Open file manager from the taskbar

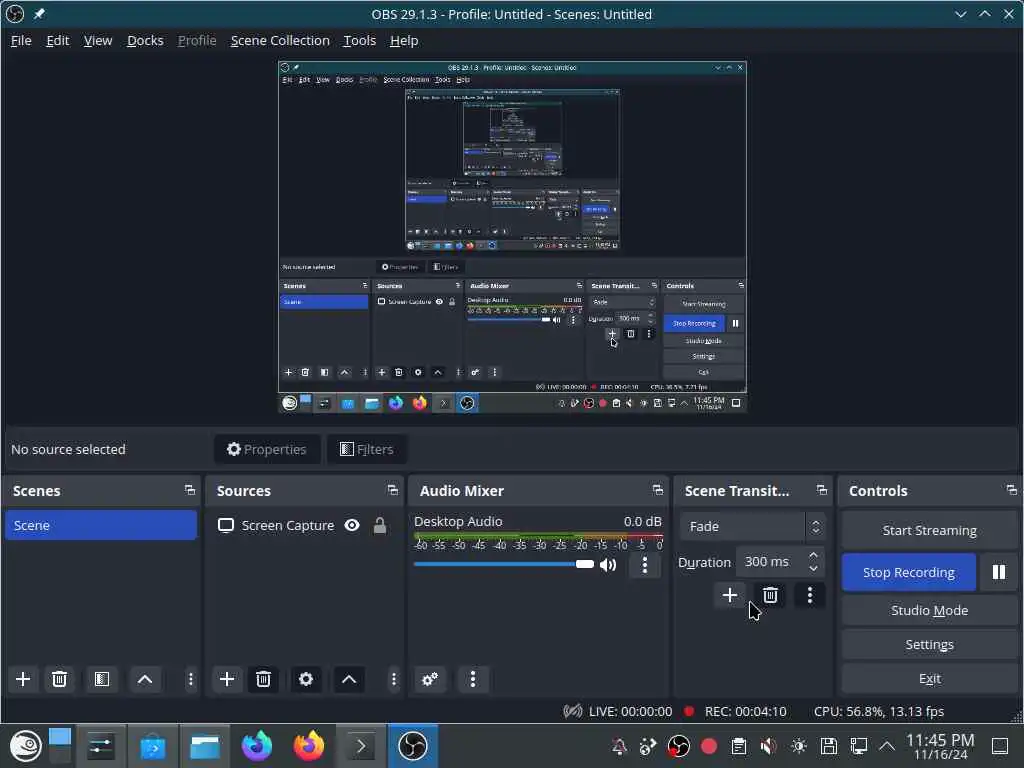pyautogui.click(x=204, y=746)
